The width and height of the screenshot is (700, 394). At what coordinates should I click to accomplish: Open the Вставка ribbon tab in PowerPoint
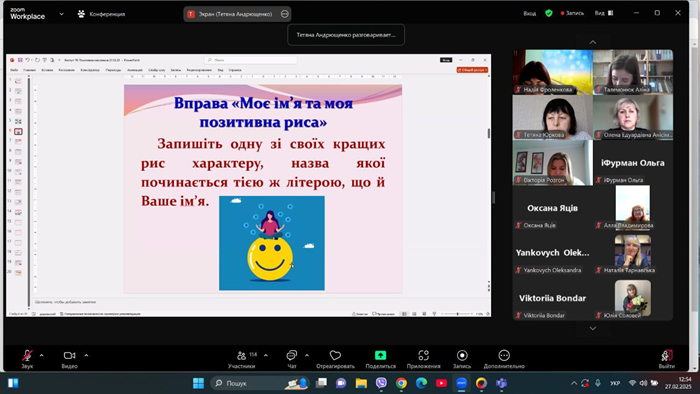pos(47,70)
